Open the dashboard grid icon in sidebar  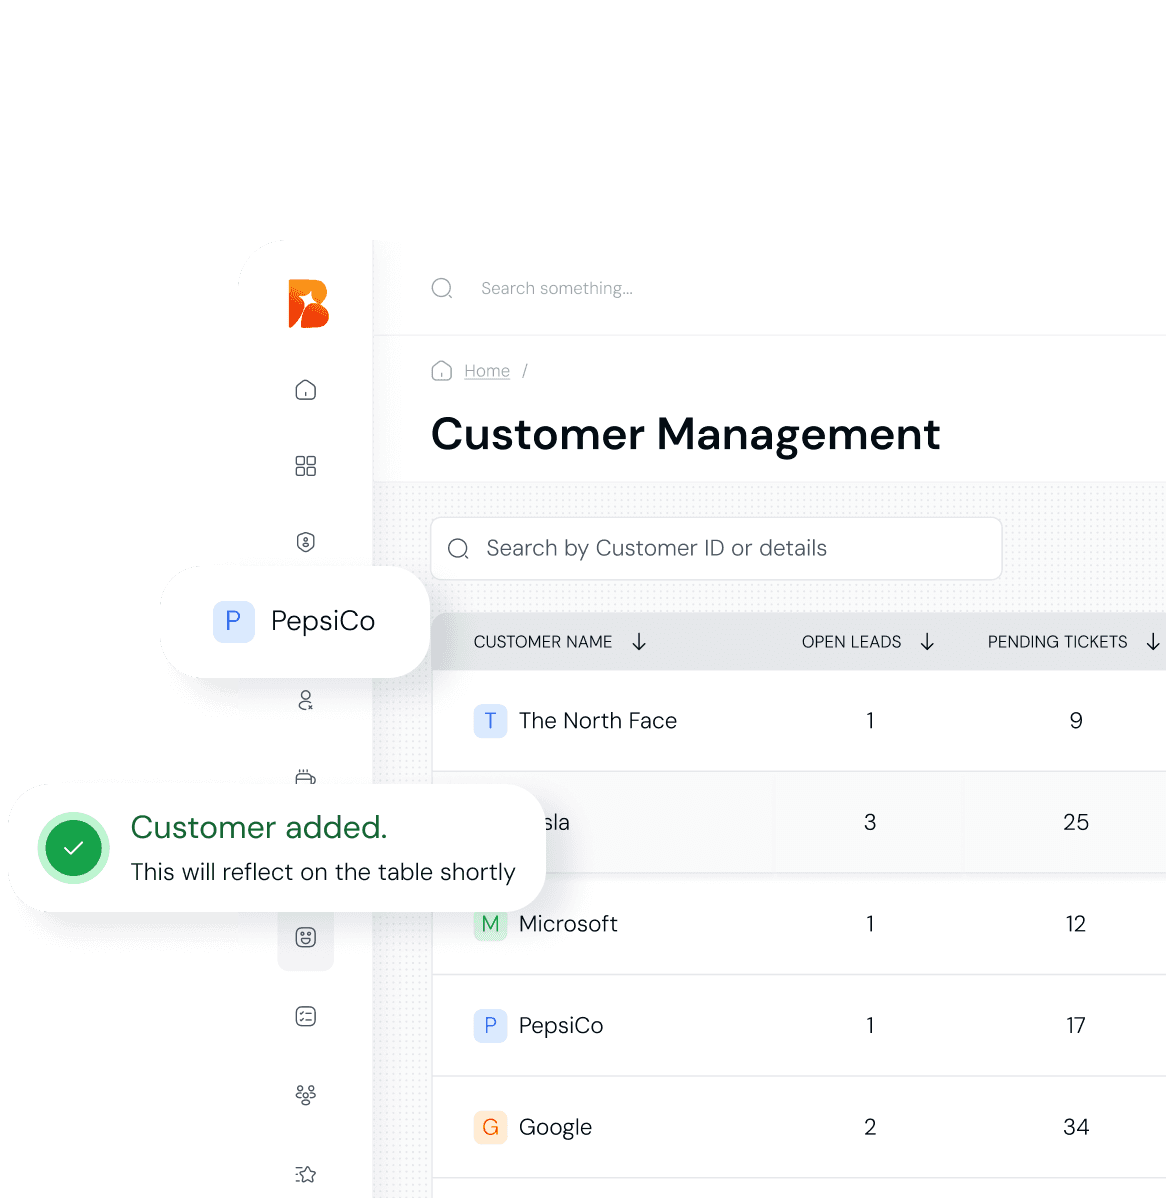[x=306, y=466]
